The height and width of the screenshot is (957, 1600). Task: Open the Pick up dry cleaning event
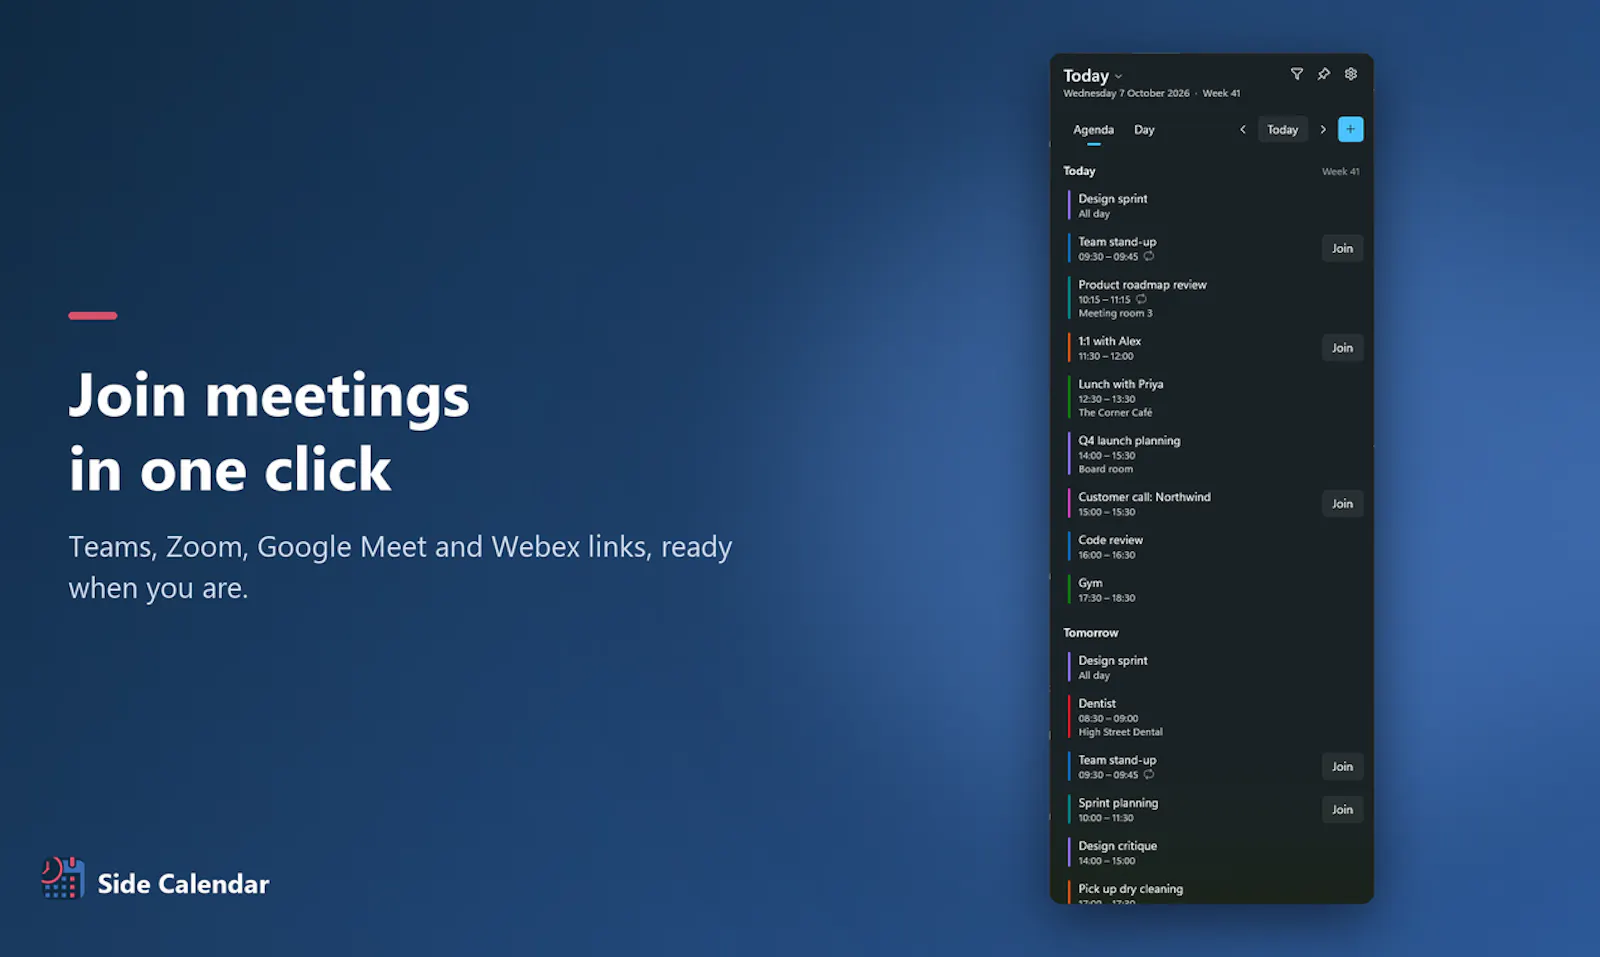pos(1212,892)
